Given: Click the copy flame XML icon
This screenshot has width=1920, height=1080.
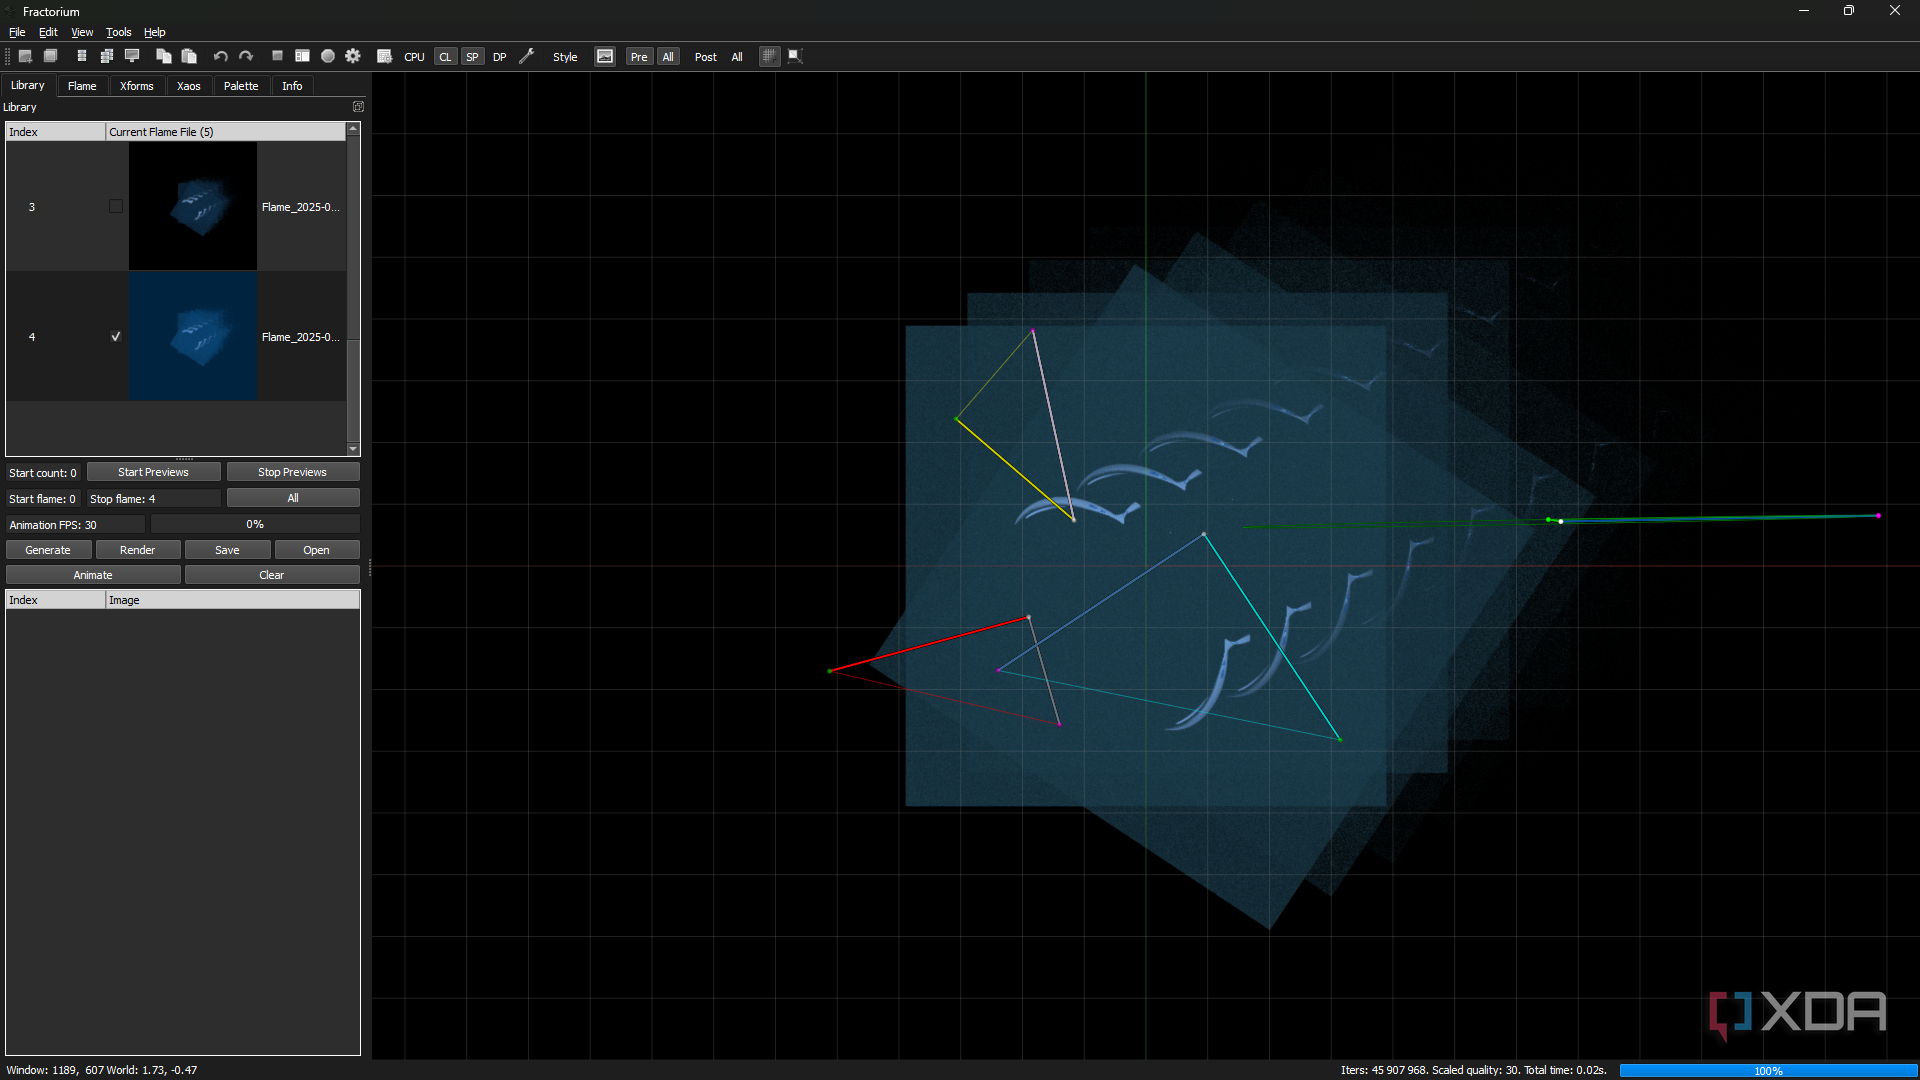Looking at the screenshot, I should (163, 57).
